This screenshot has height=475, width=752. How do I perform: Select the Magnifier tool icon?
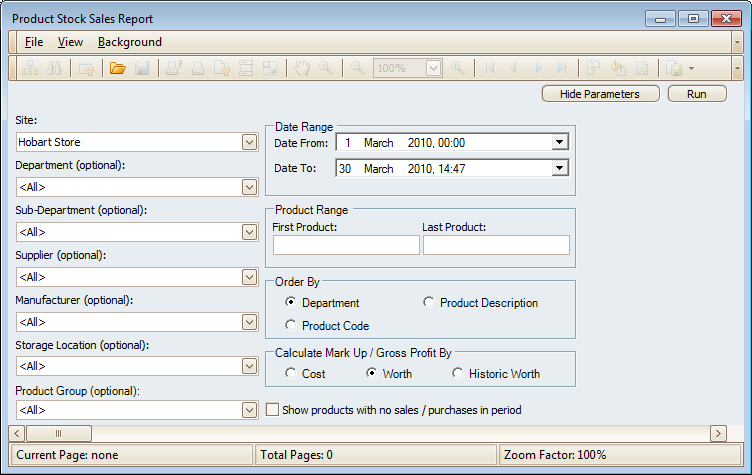[326, 68]
